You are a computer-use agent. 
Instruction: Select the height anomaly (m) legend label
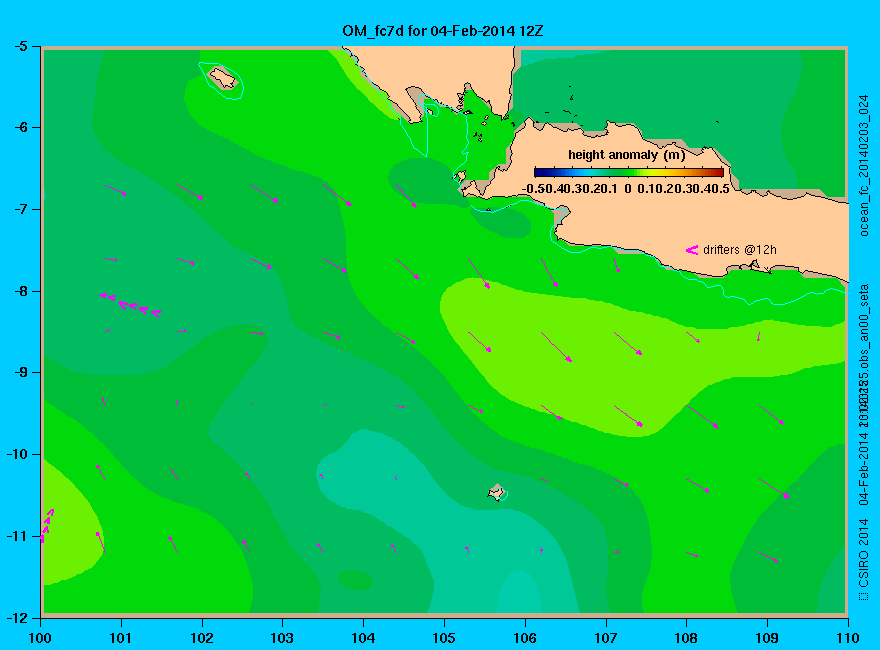coord(626,154)
